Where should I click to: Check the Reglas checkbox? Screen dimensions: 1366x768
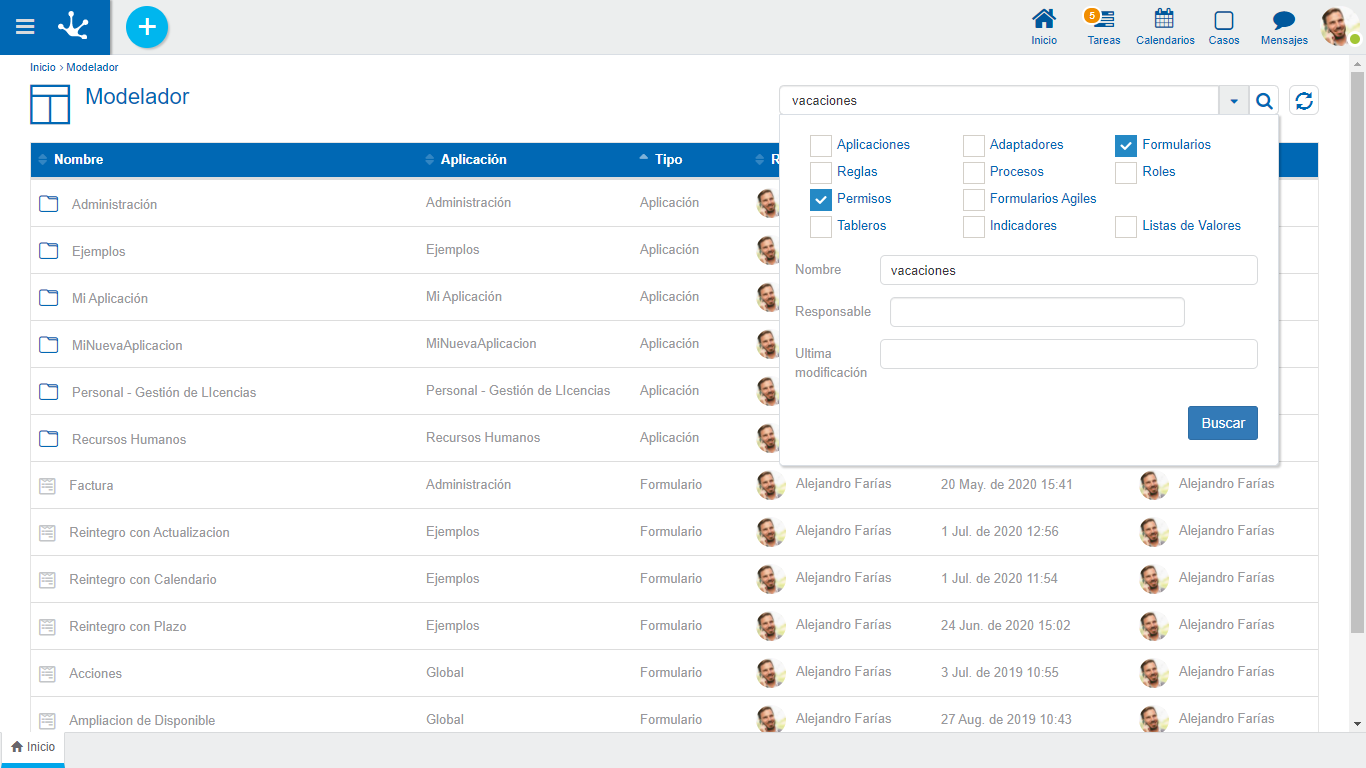coord(821,172)
